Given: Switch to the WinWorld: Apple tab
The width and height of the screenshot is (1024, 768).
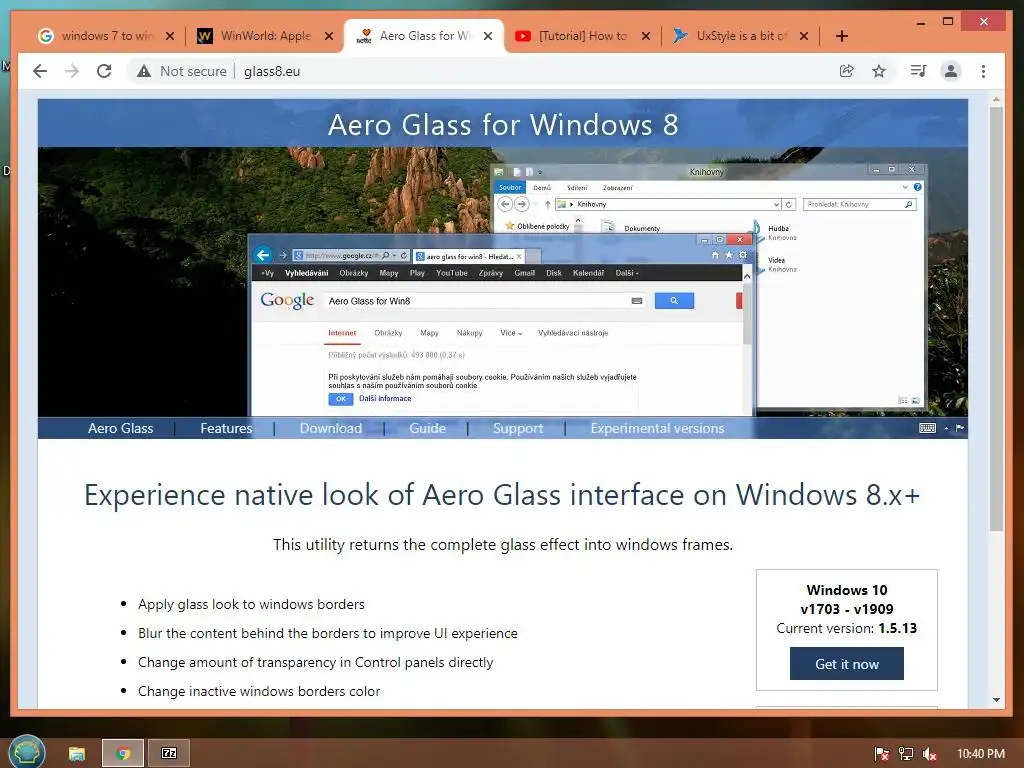Looking at the screenshot, I should click(x=264, y=36).
